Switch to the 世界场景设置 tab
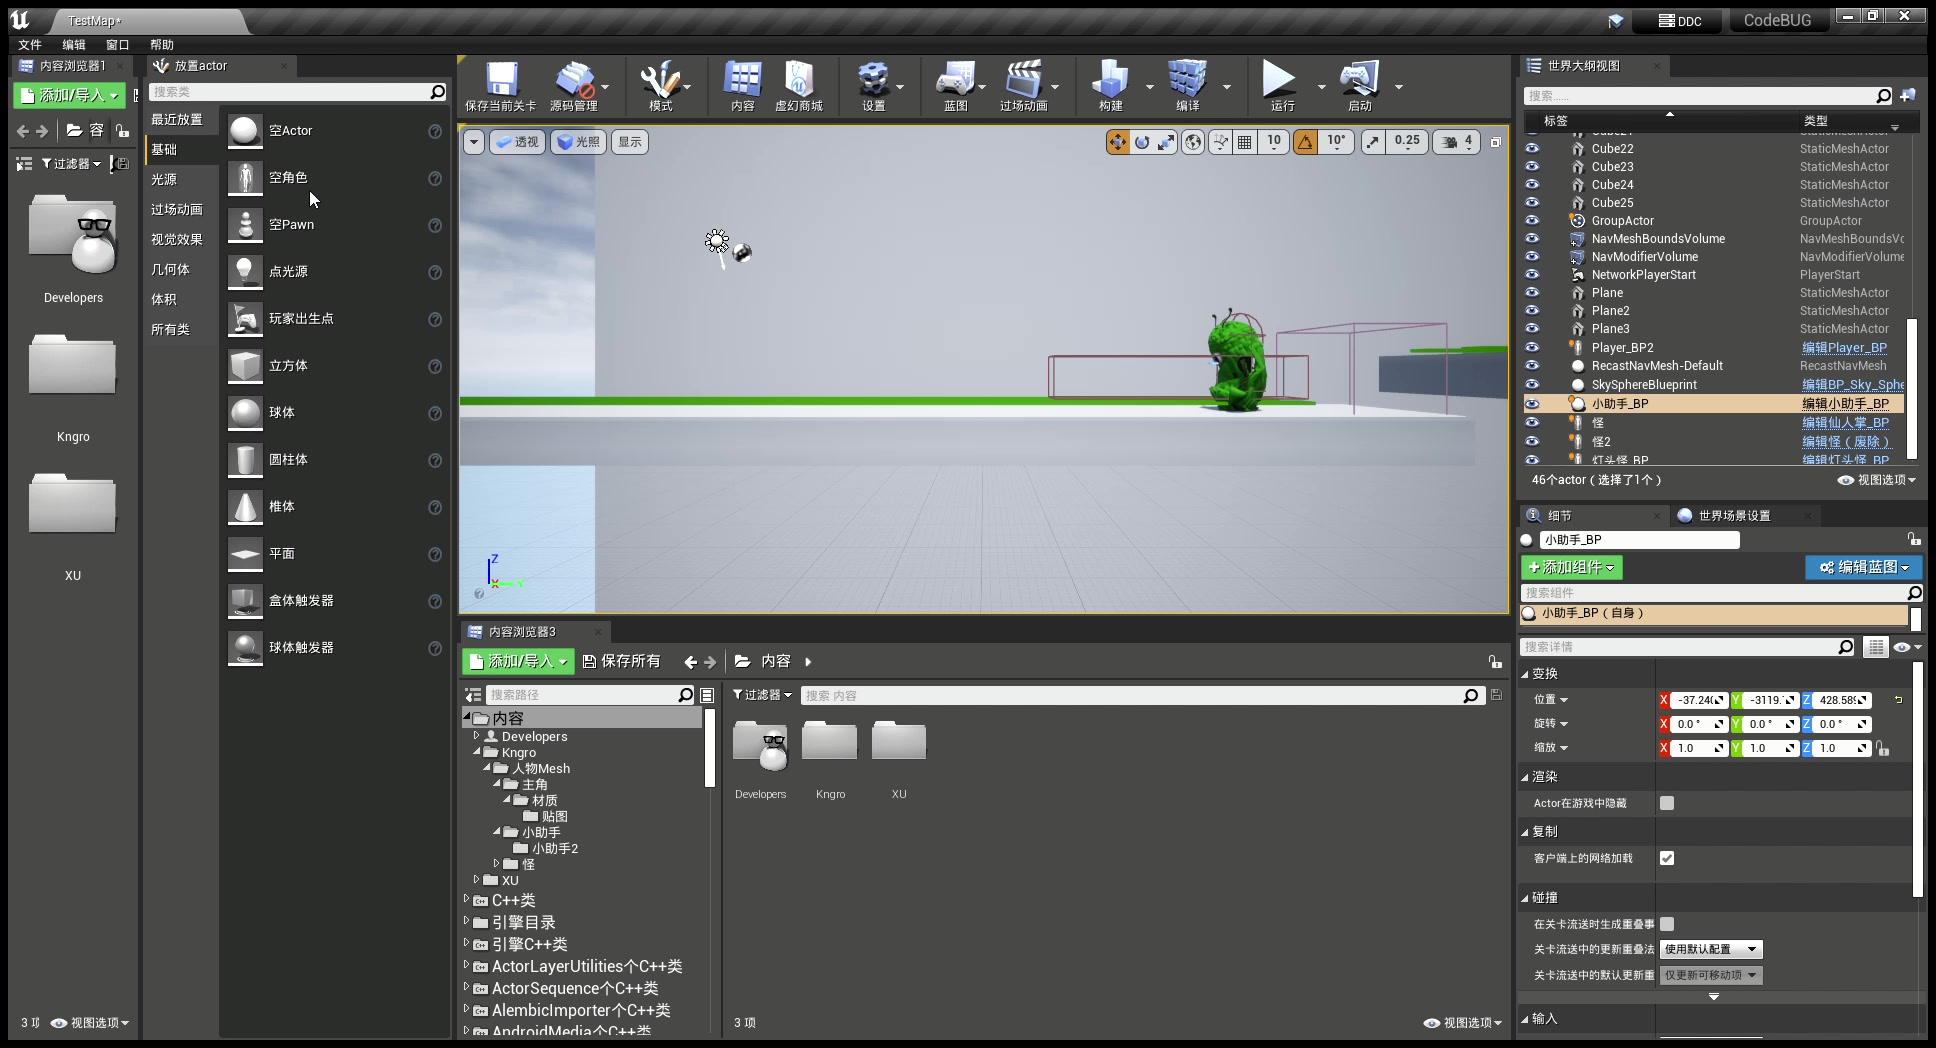 pos(1733,516)
